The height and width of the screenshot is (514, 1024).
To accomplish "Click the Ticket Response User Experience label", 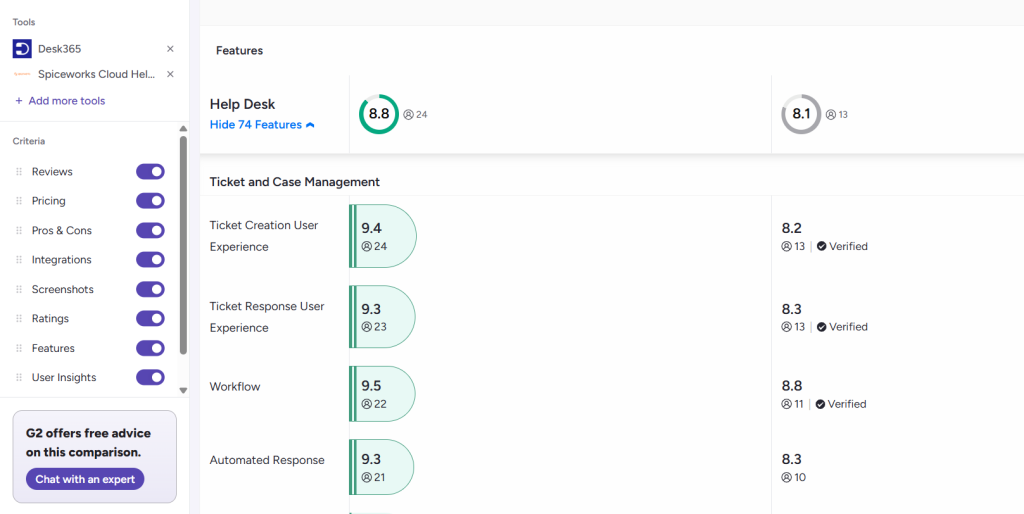I will pos(267,317).
